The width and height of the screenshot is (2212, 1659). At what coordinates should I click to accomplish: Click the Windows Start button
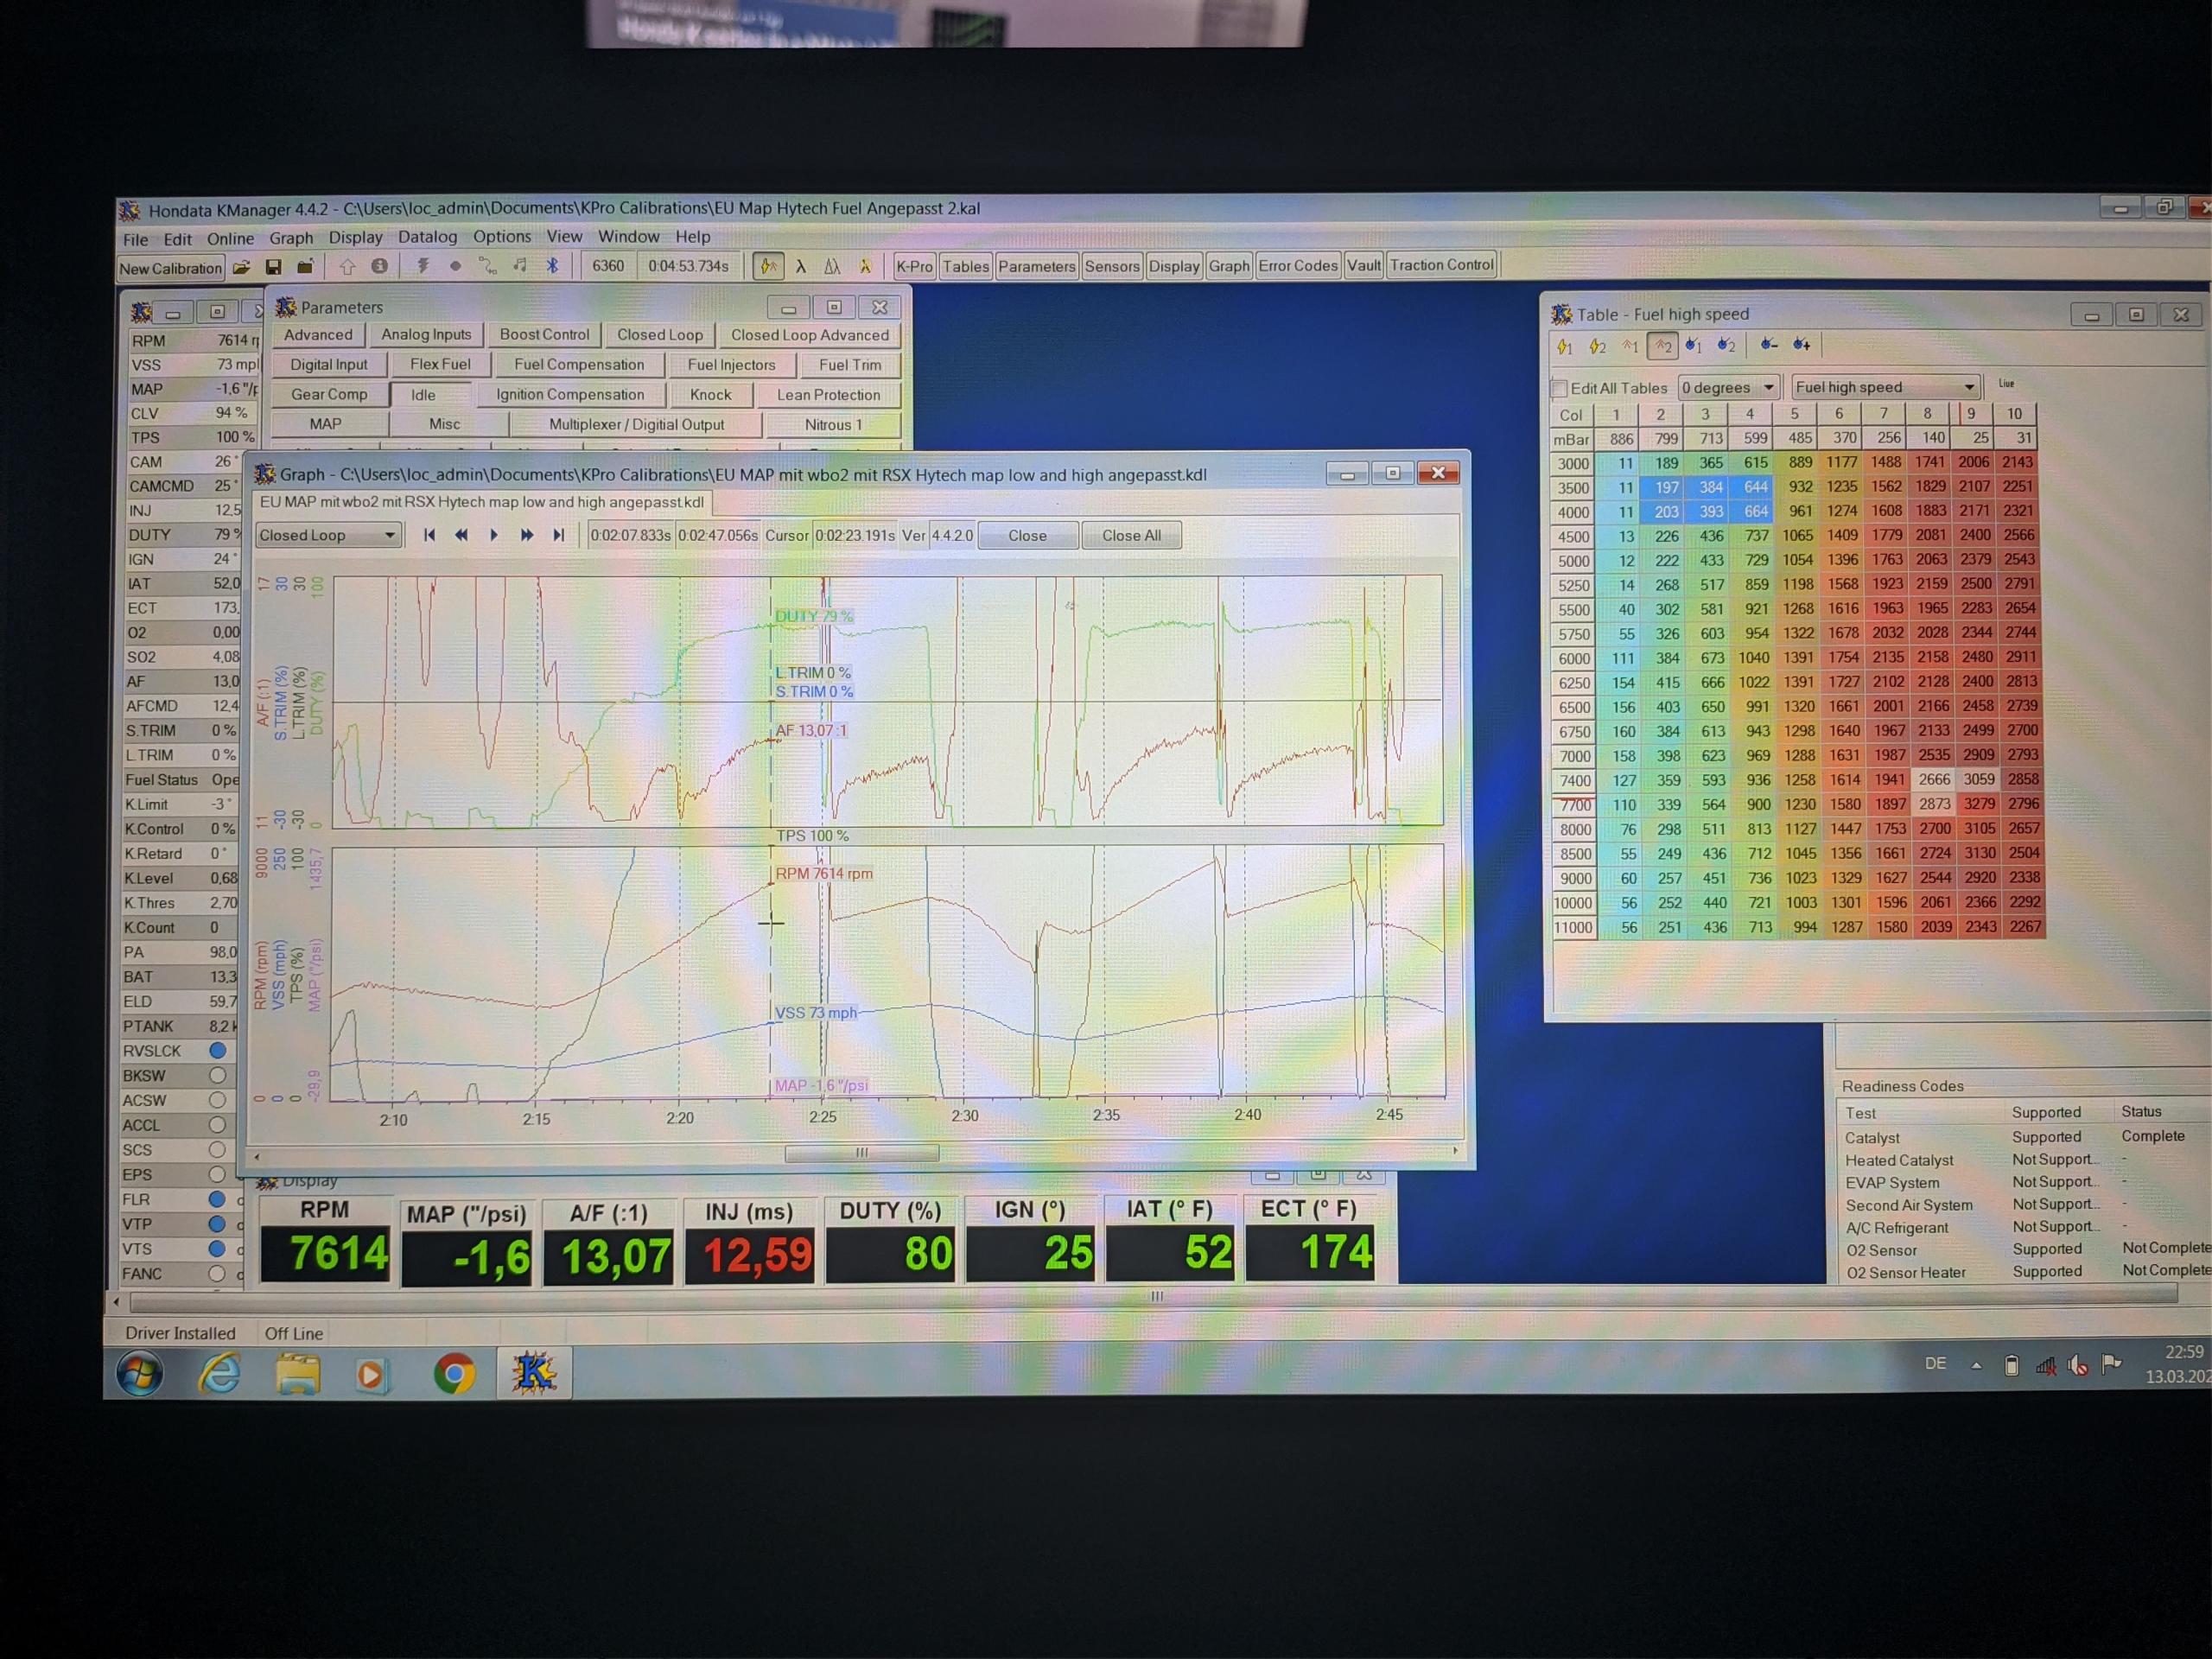[x=140, y=1373]
